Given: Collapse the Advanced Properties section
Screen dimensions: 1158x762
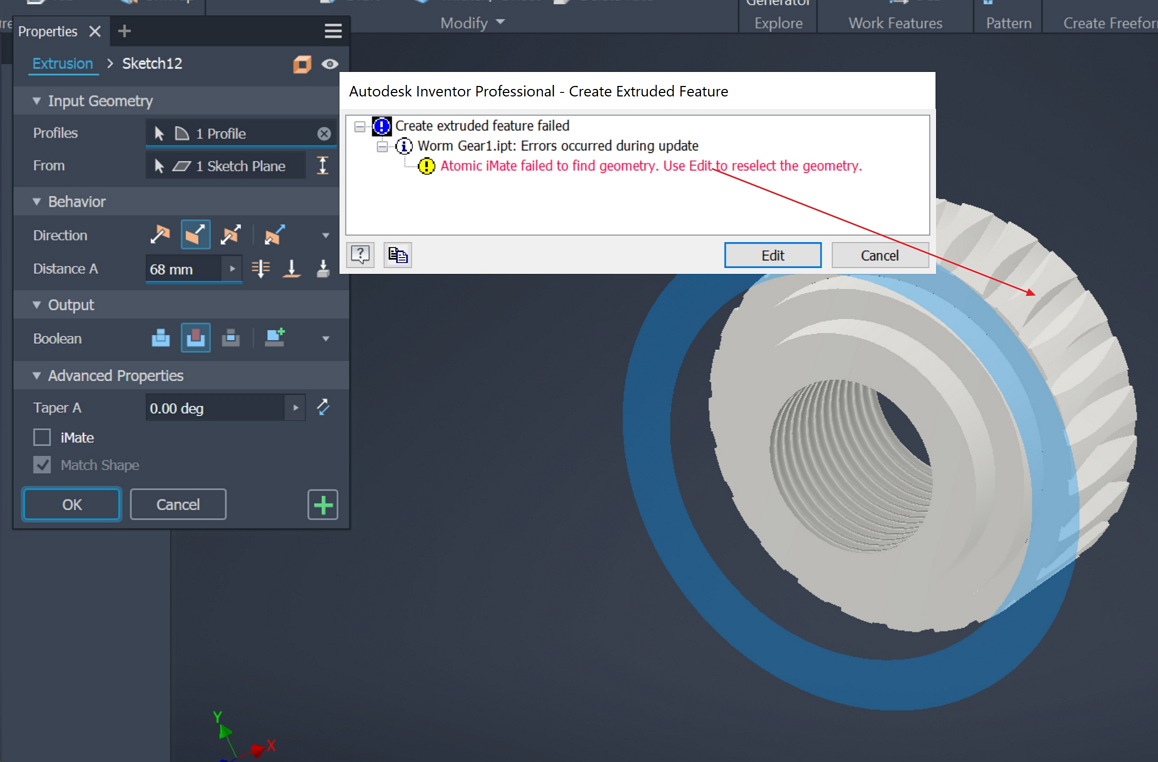Looking at the screenshot, I should coord(36,375).
